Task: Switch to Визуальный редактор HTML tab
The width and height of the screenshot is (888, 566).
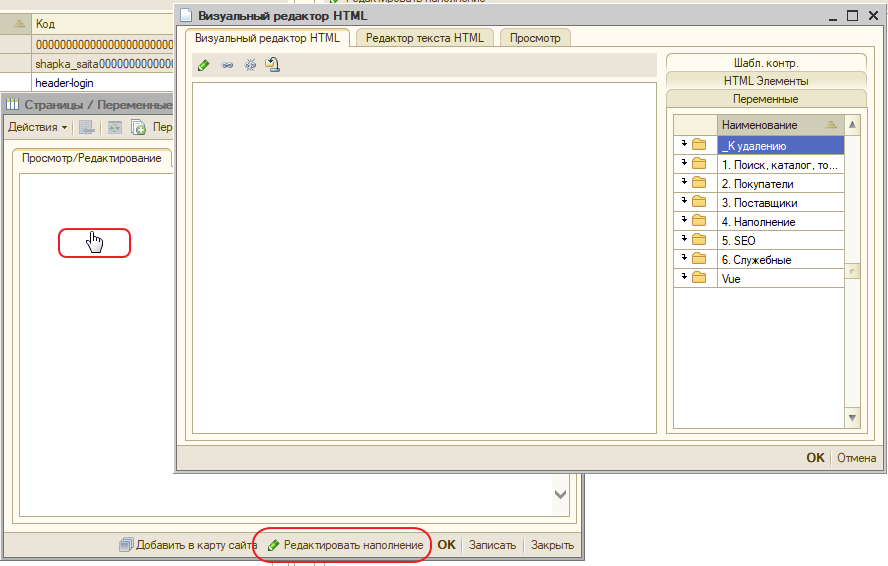Action: click(267, 38)
